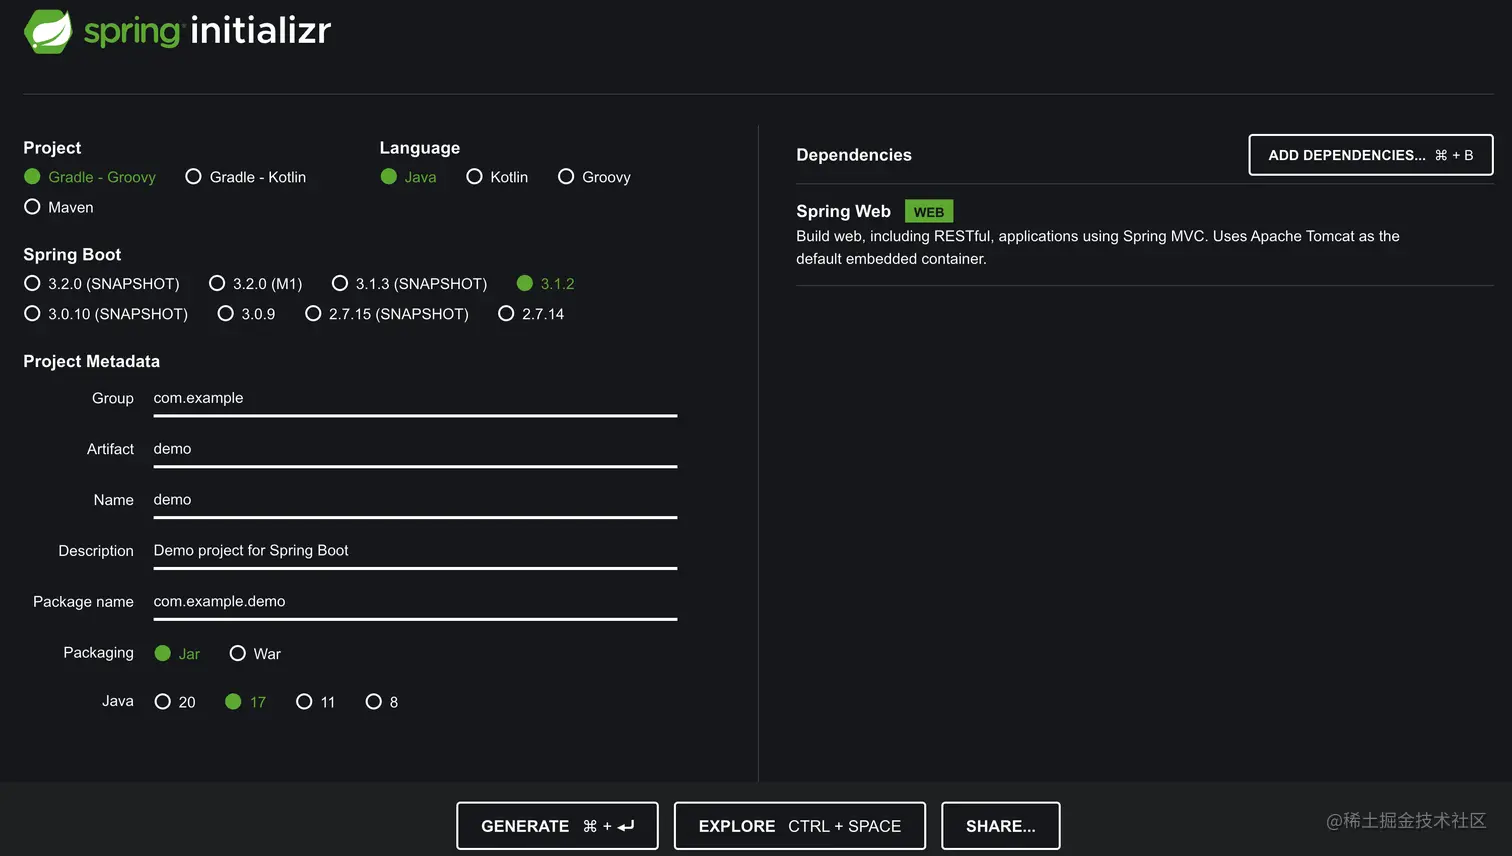This screenshot has width=1512, height=856.
Task: Focus the Name input field
Action: (415, 500)
